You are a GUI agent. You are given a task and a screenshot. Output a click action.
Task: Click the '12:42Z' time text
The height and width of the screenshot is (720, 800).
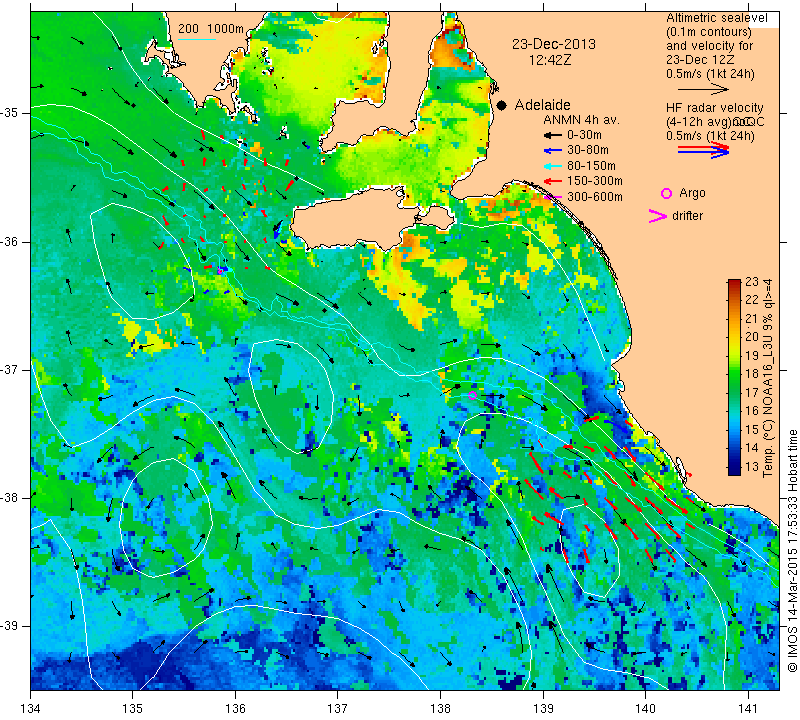pyautogui.click(x=549, y=60)
